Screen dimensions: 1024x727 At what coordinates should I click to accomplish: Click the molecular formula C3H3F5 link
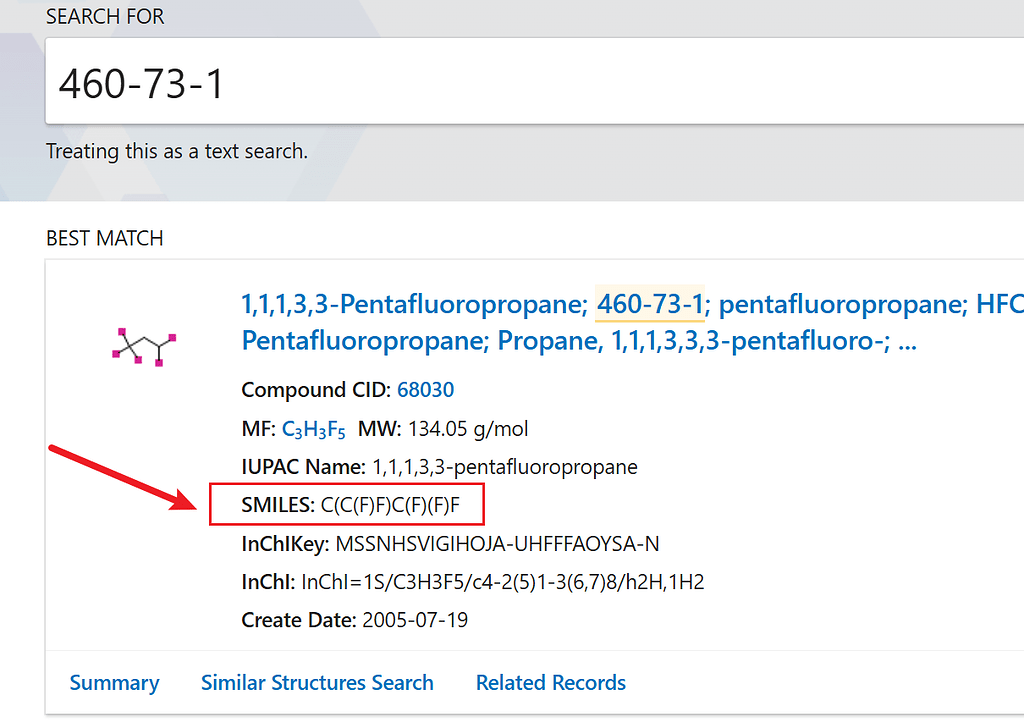314,430
